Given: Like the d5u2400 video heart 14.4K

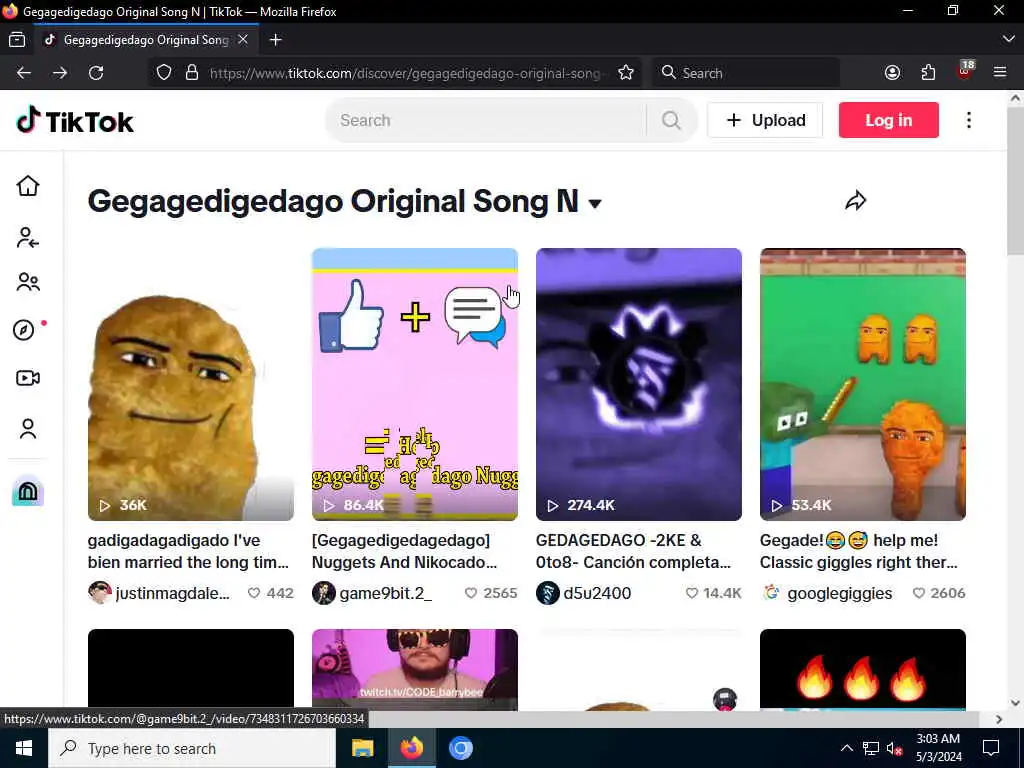Looking at the screenshot, I should [x=692, y=593].
